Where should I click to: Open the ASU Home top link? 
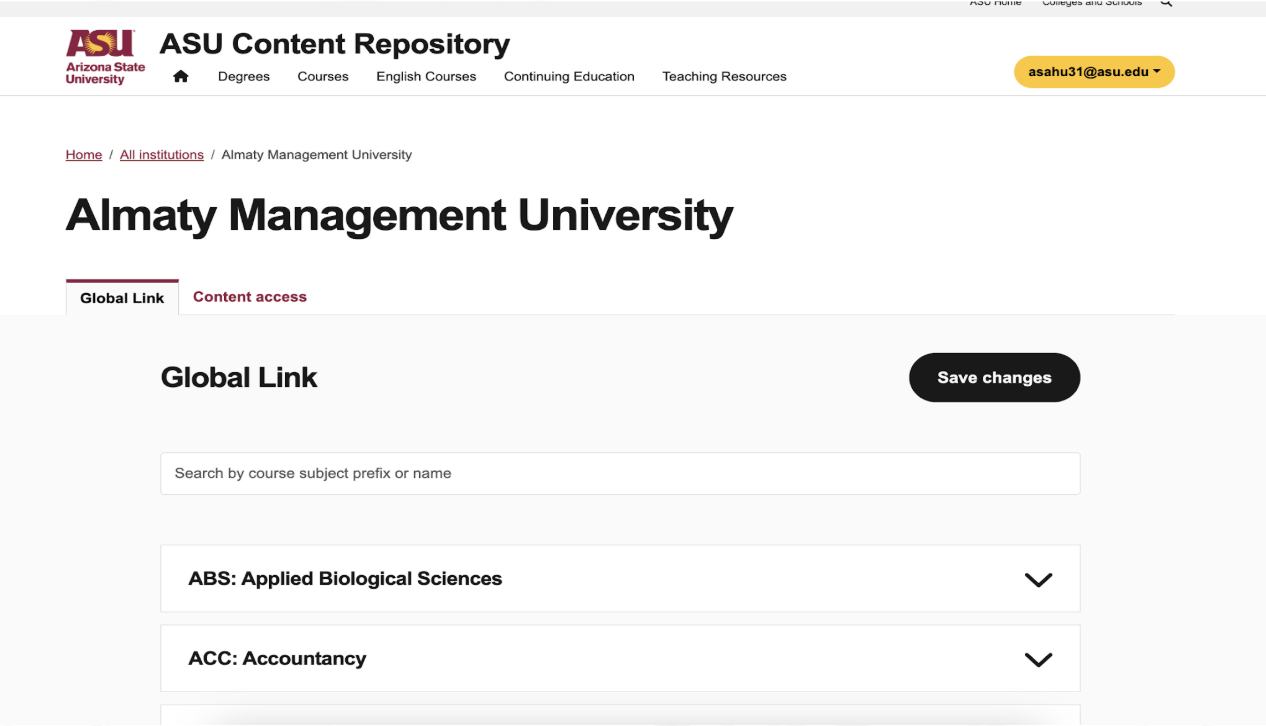click(x=995, y=3)
